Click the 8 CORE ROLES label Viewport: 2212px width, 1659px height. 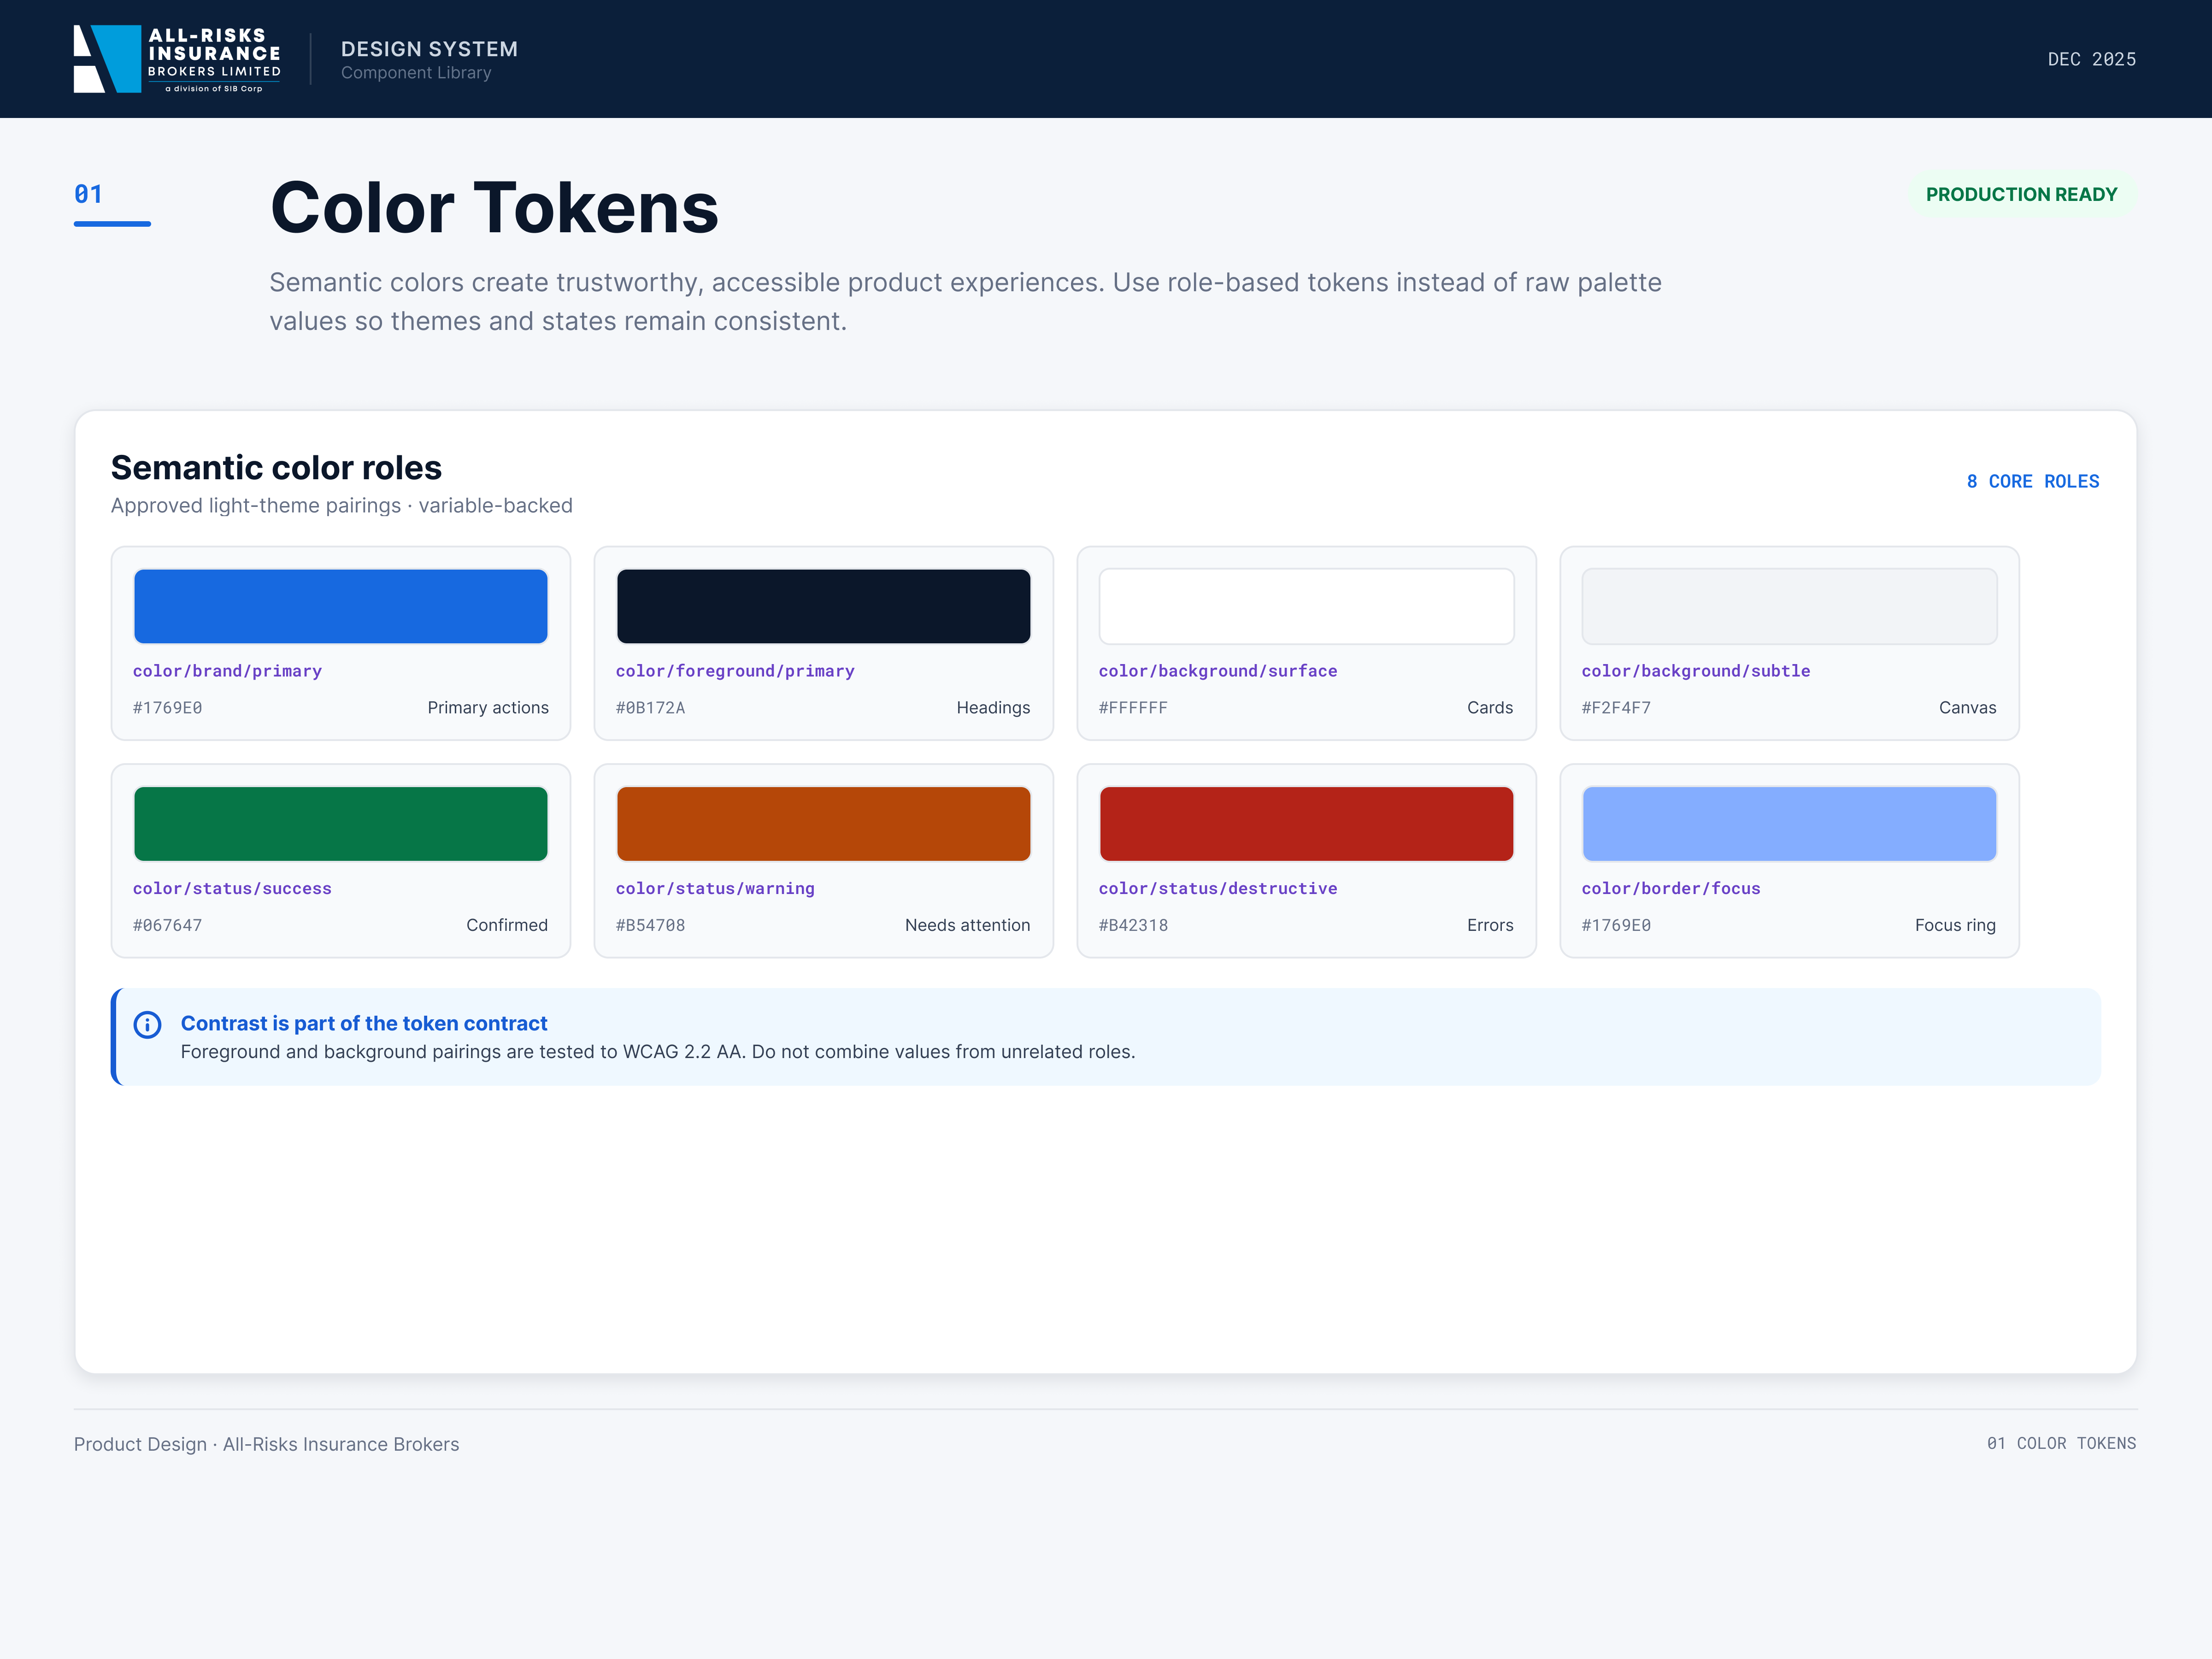pos(2033,481)
